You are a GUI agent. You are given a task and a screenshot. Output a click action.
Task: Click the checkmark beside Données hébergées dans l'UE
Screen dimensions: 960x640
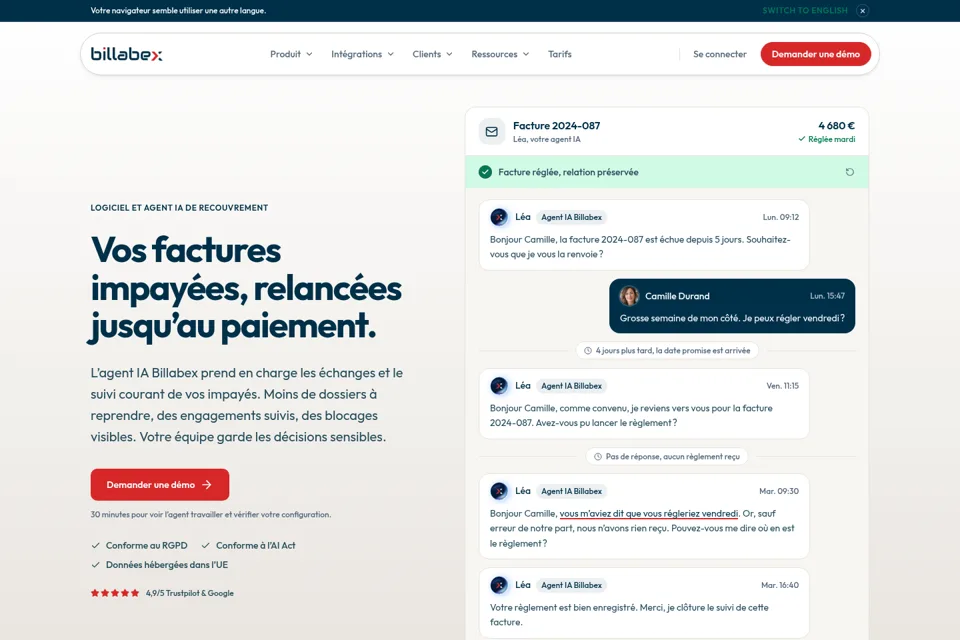[96, 565]
